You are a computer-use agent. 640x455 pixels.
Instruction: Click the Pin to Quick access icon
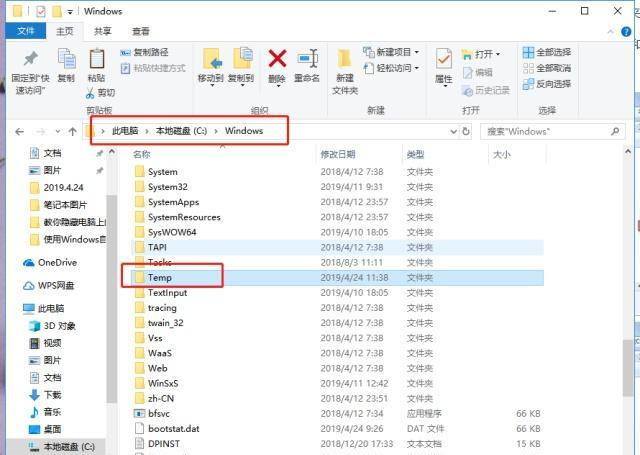(x=30, y=59)
